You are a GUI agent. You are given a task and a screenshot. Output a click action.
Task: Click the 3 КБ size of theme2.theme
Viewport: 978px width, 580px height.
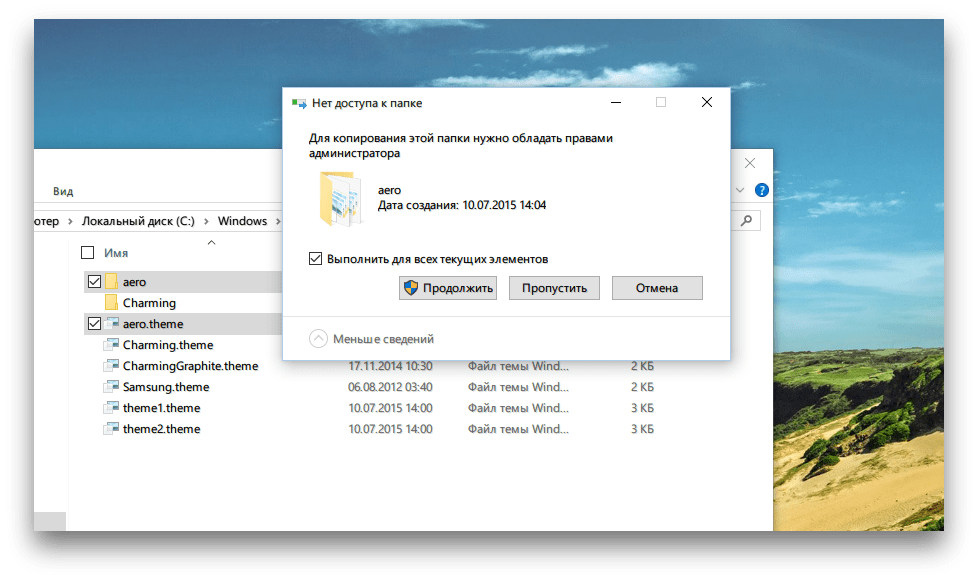[x=642, y=429]
